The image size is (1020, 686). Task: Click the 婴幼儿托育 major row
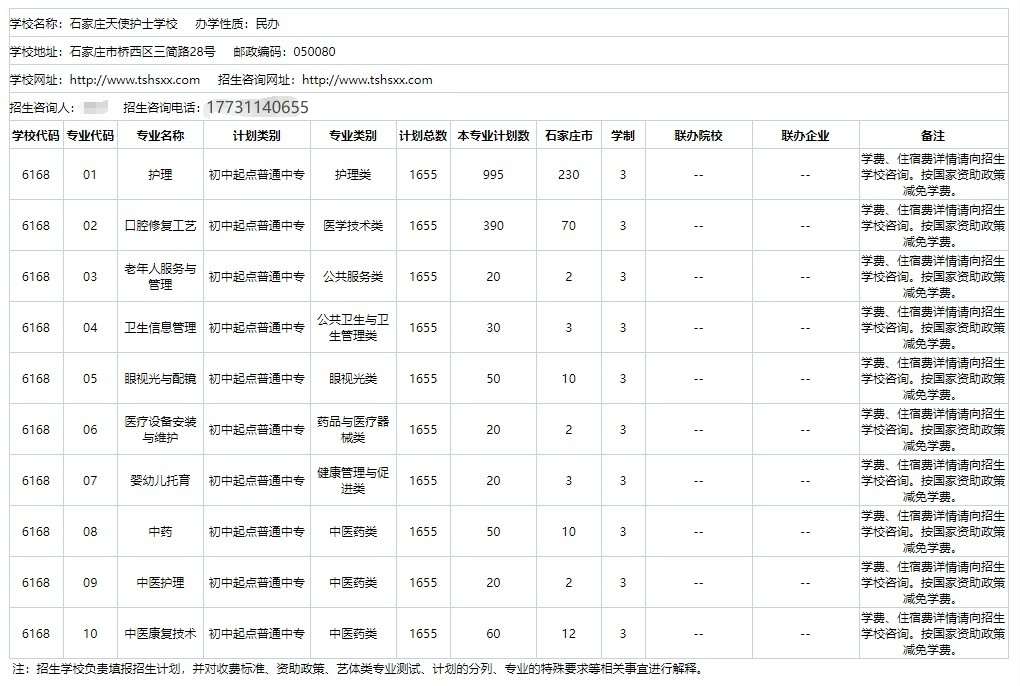click(160, 480)
